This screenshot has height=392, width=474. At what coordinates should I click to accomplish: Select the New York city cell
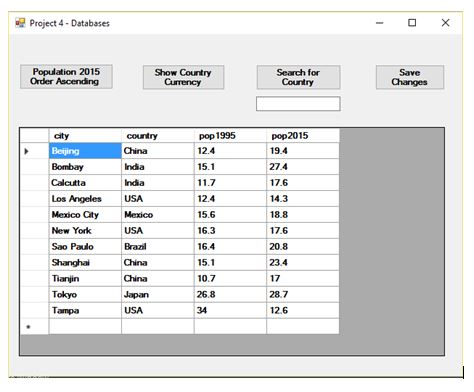coord(85,231)
